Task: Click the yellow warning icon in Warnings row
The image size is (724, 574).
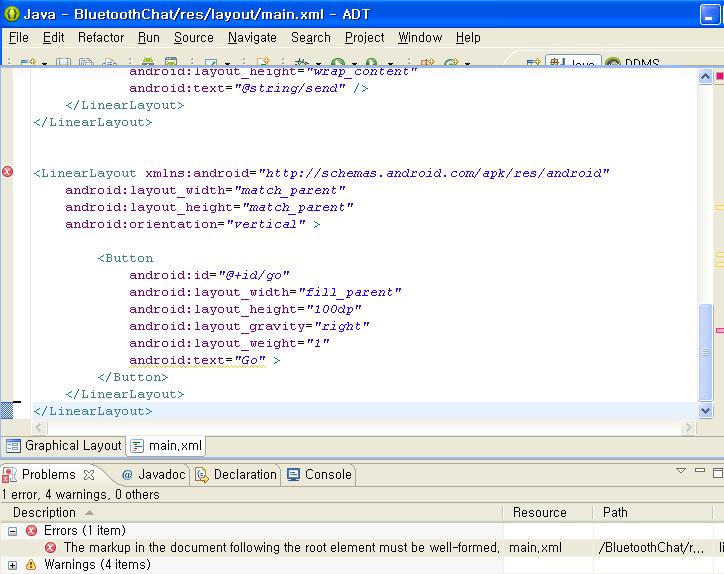Action: click(31, 565)
